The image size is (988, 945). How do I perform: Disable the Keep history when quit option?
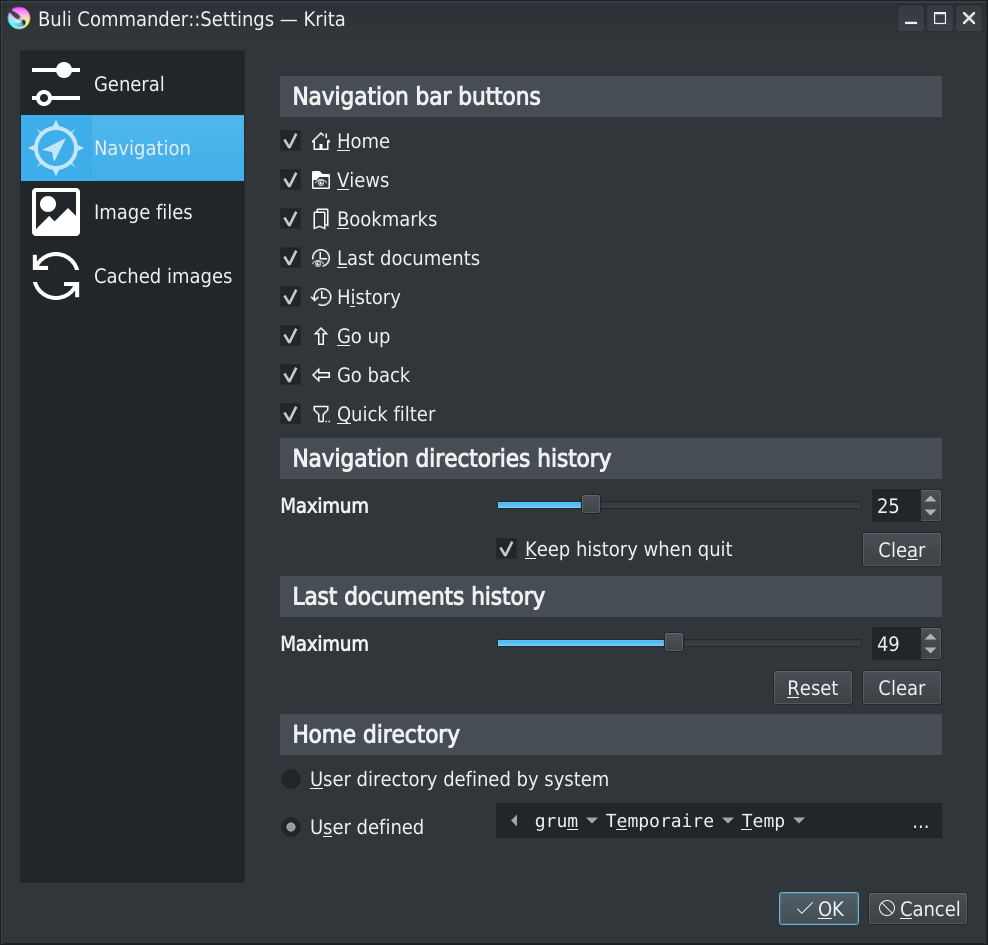(x=507, y=549)
